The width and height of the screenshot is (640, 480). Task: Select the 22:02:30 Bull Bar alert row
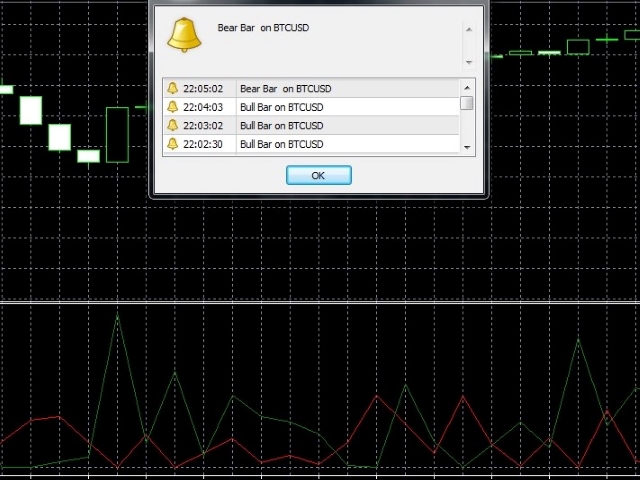tap(311, 144)
